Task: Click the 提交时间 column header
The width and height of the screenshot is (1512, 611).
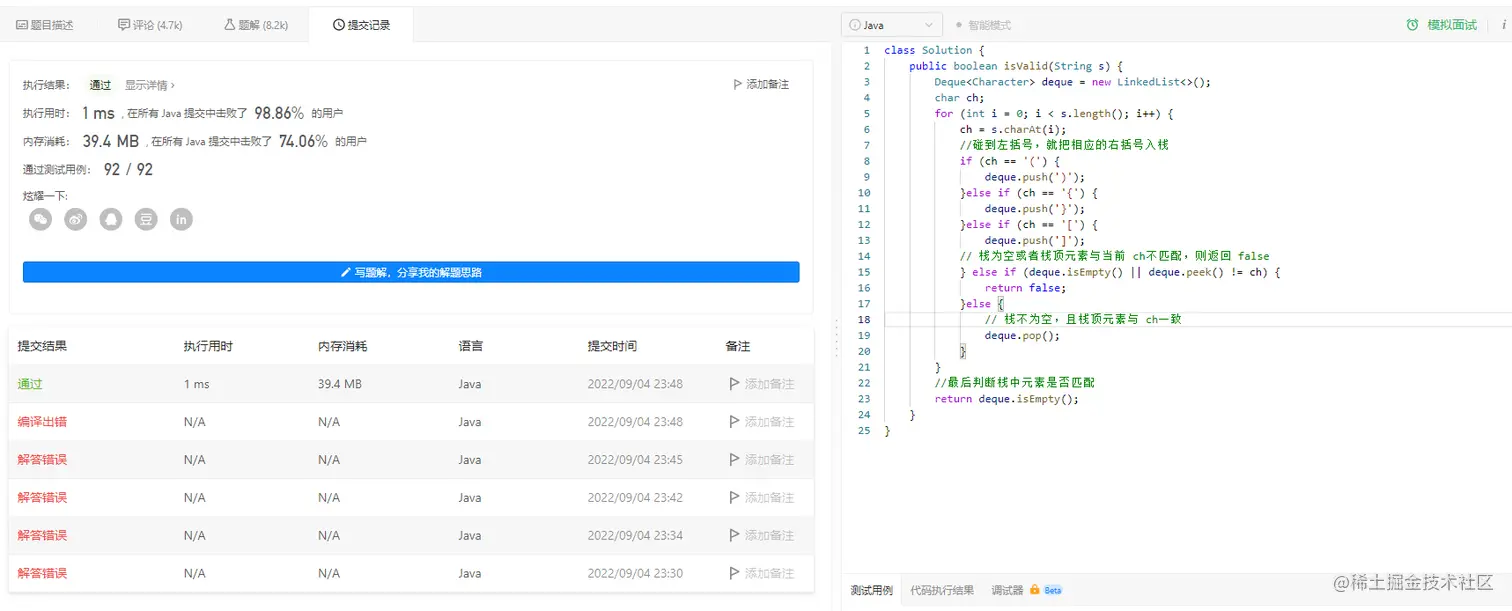Action: tap(612, 346)
